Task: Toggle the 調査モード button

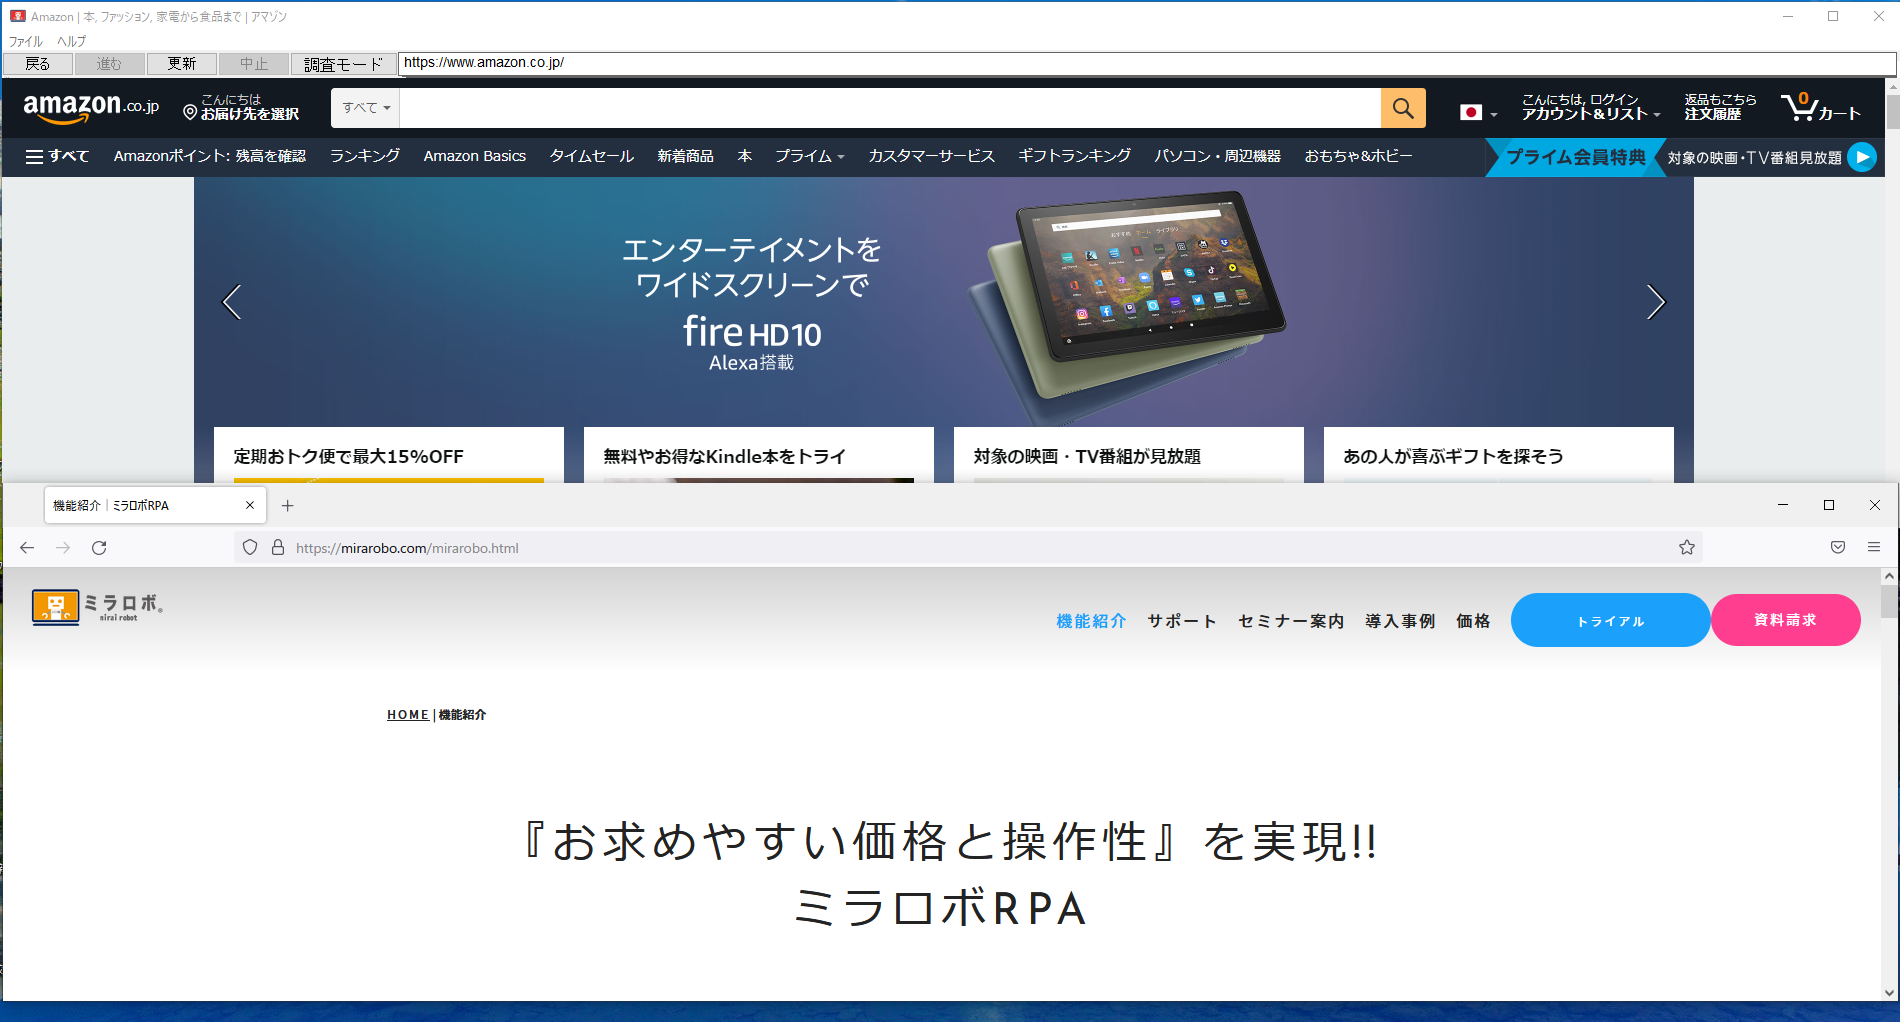Action: pos(343,64)
